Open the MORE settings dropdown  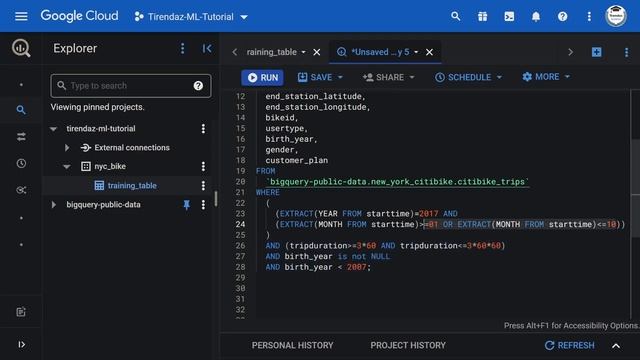pyautogui.click(x=546, y=77)
